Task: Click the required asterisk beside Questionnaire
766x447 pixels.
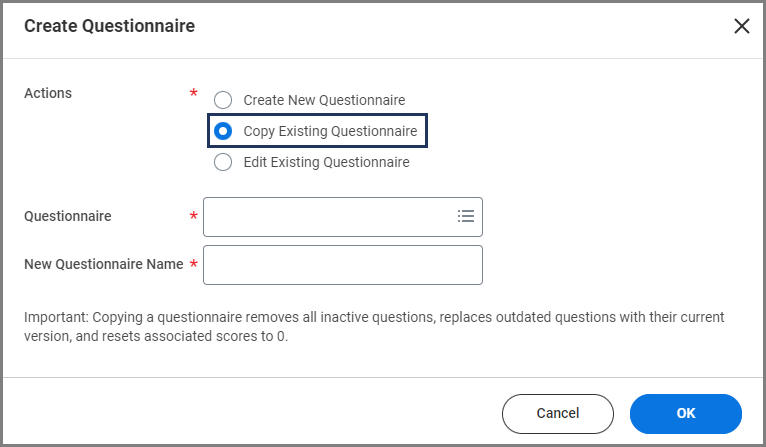Action: pos(193,217)
